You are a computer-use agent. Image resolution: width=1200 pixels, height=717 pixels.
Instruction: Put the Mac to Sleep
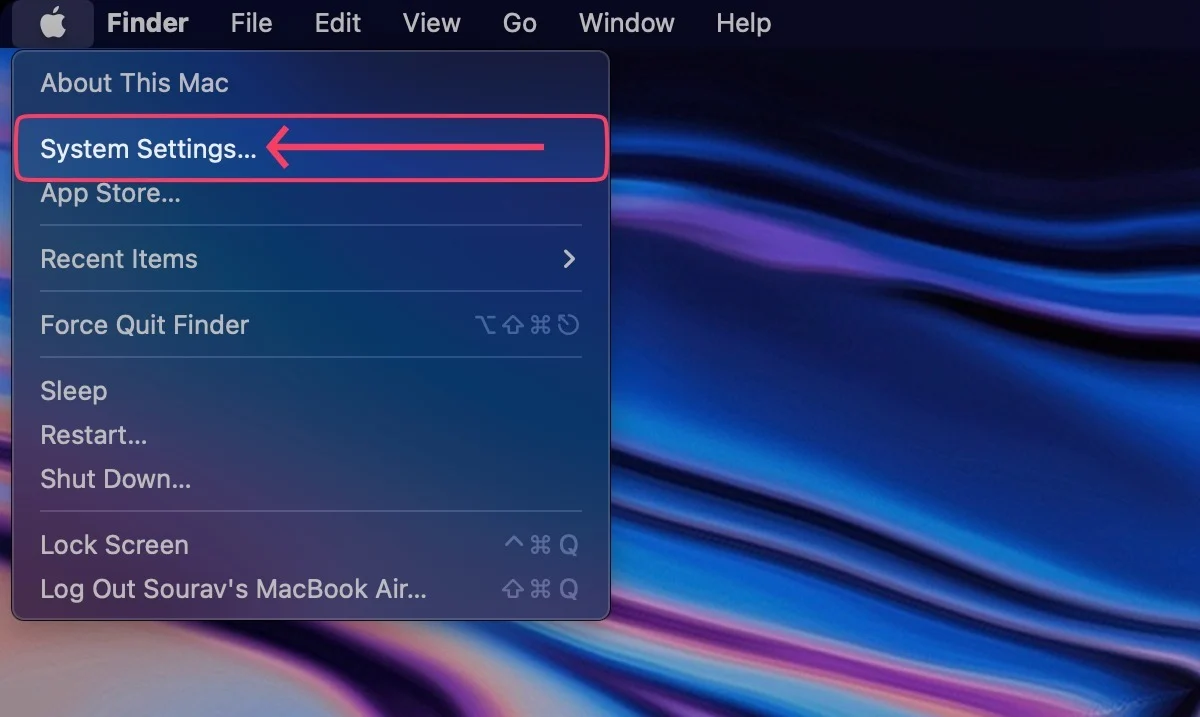310,391
